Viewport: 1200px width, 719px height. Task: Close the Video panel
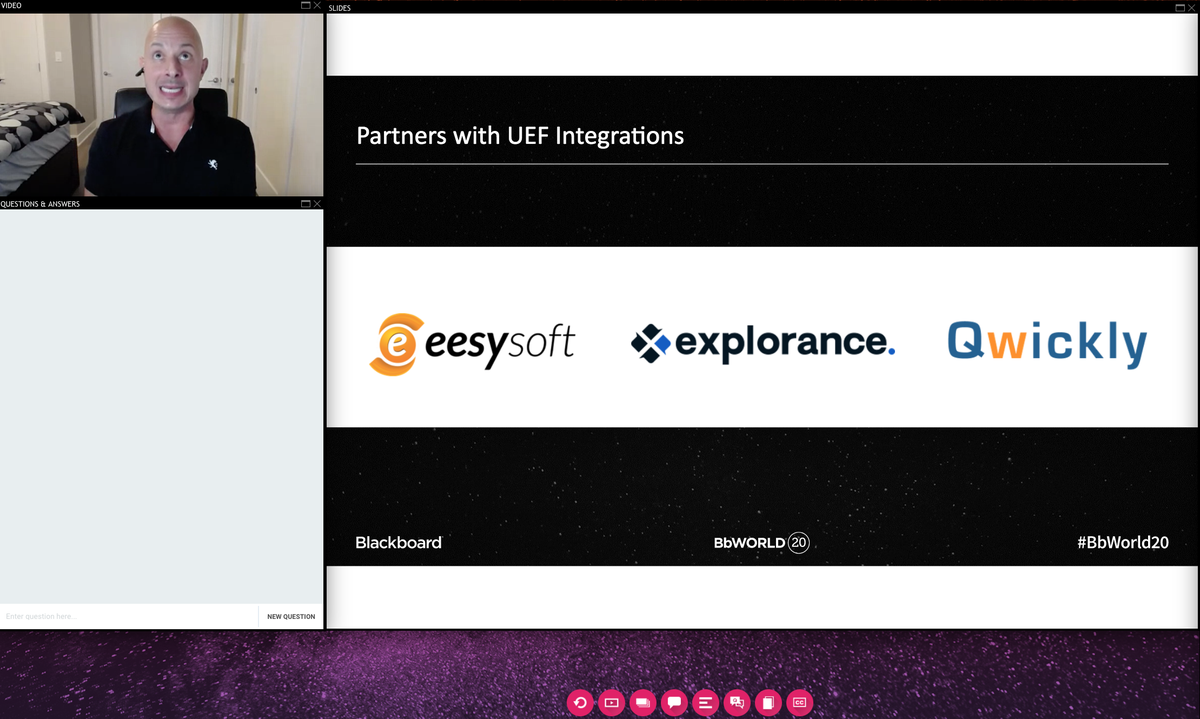317,6
